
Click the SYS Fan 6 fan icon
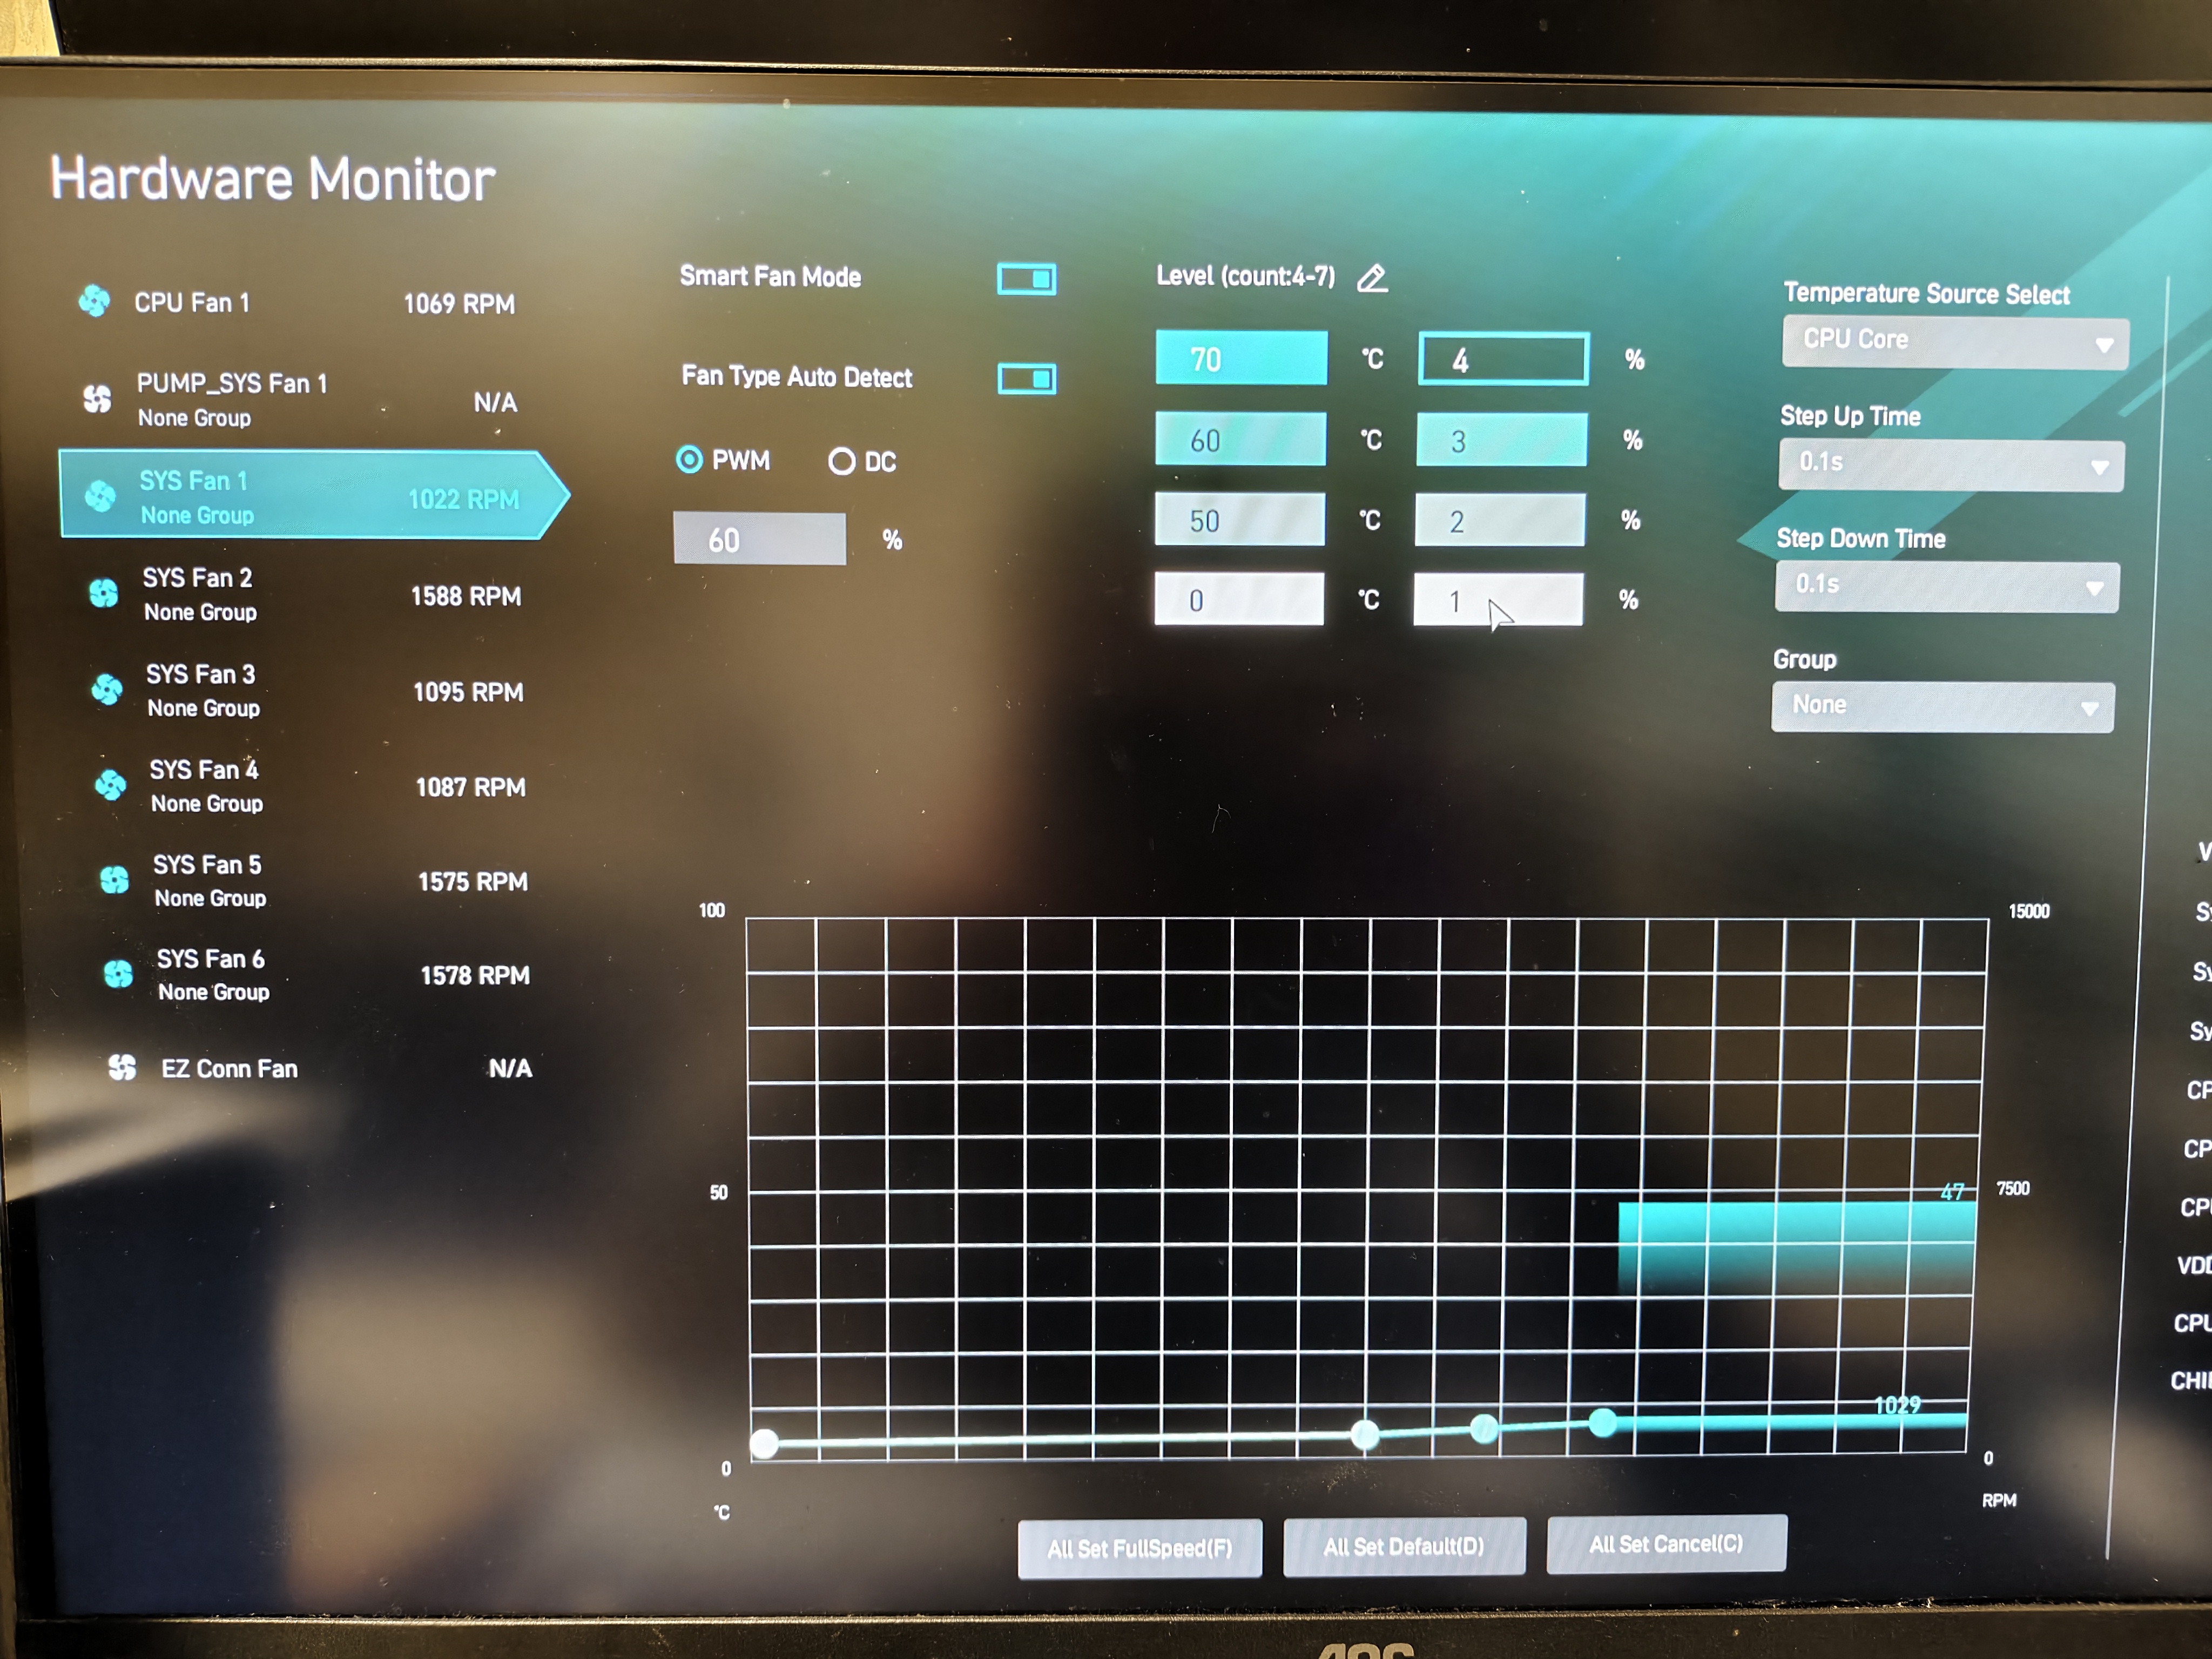click(x=118, y=974)
